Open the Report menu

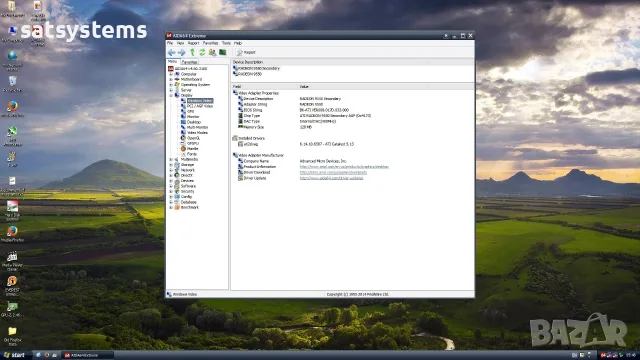tap(193, 43)
